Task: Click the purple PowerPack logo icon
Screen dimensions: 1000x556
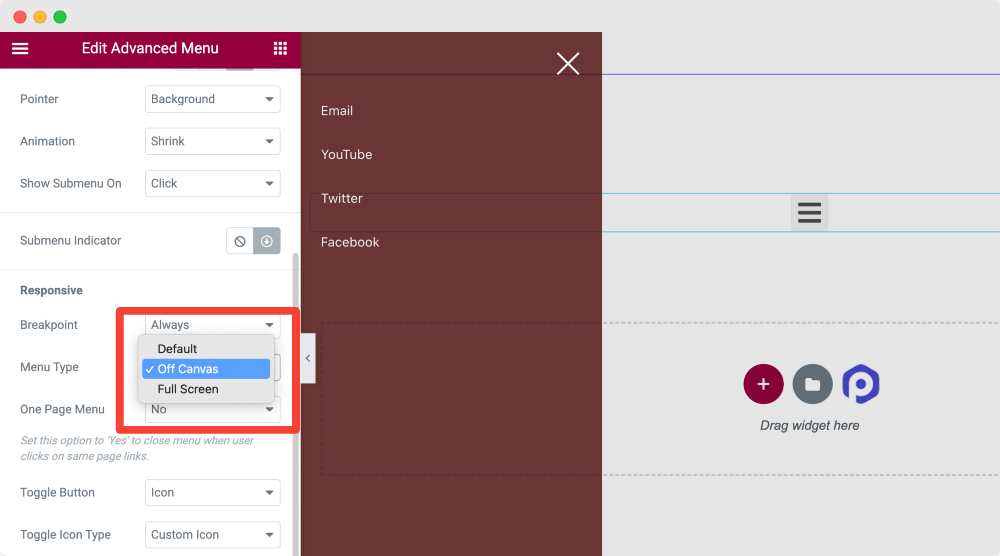Action: [861, 384]
